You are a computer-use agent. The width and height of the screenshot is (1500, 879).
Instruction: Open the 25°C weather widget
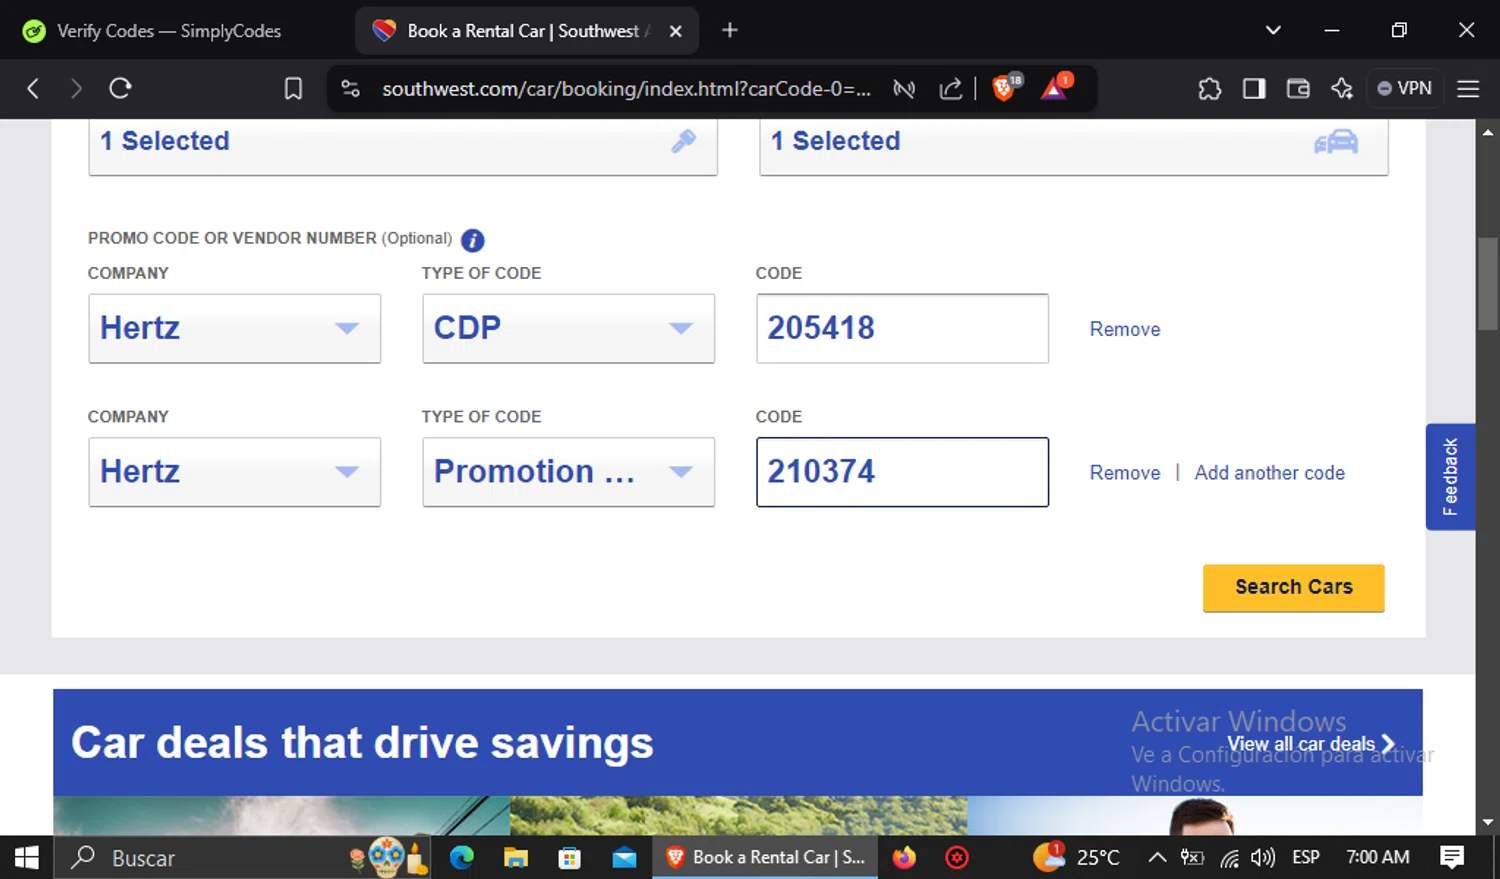[x=1077, y=858]
